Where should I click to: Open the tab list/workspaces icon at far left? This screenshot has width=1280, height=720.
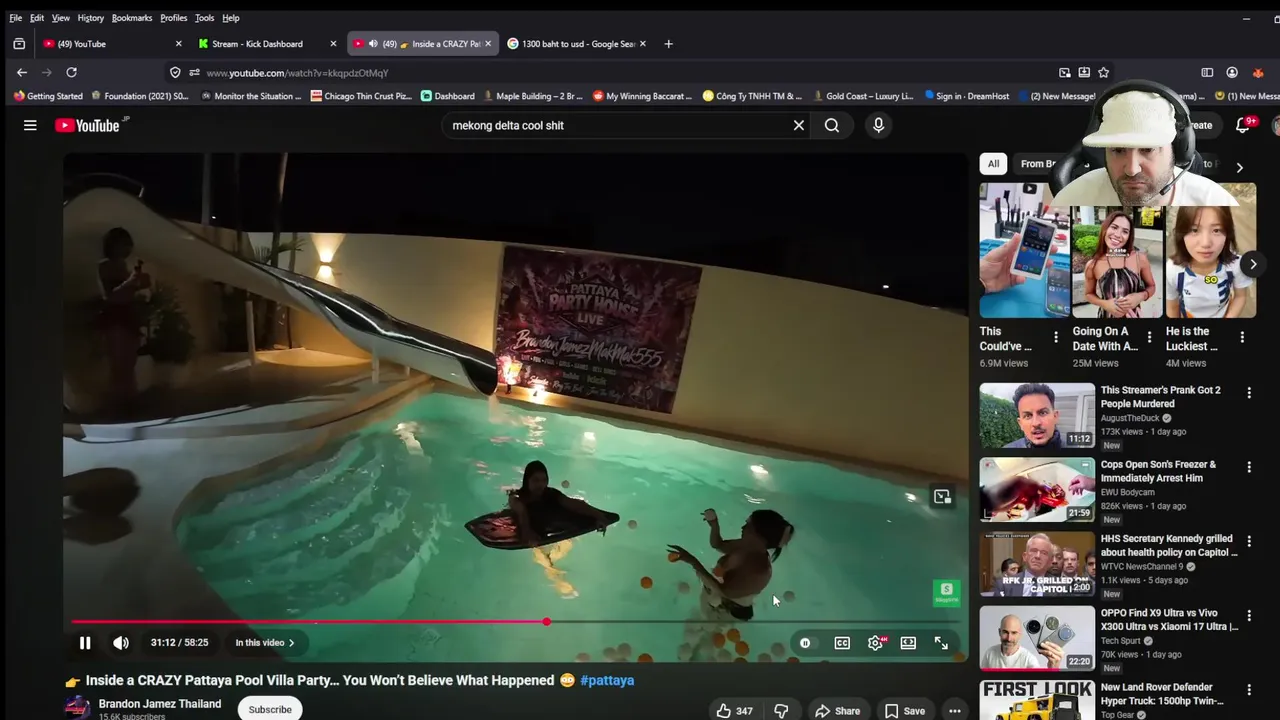tap(19, 44)
